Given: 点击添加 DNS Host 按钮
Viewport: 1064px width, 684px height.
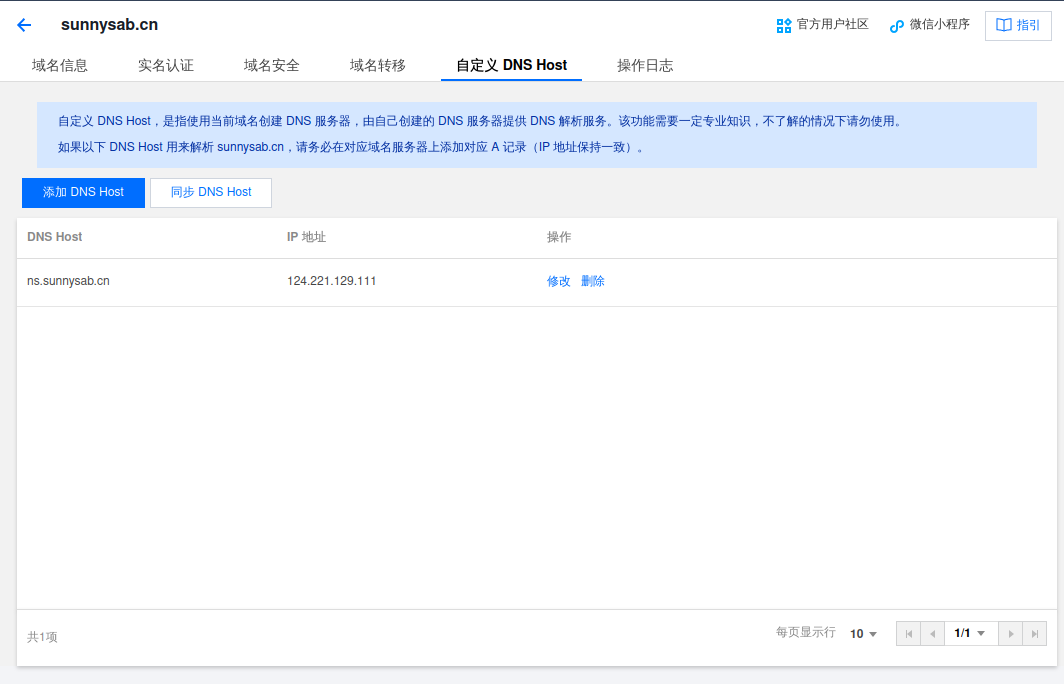Looking at the screenshot, I should click(83, 192).
